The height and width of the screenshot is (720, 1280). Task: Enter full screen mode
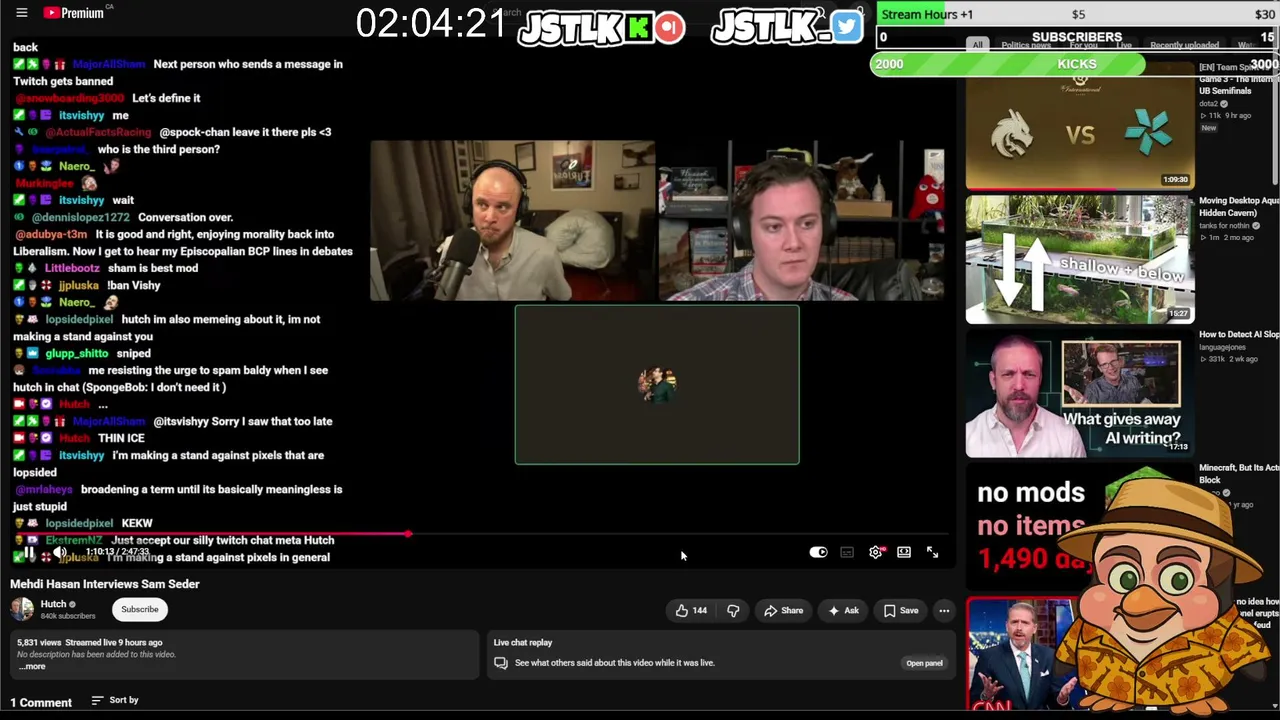pyautogui.click(x=932, y=552)
